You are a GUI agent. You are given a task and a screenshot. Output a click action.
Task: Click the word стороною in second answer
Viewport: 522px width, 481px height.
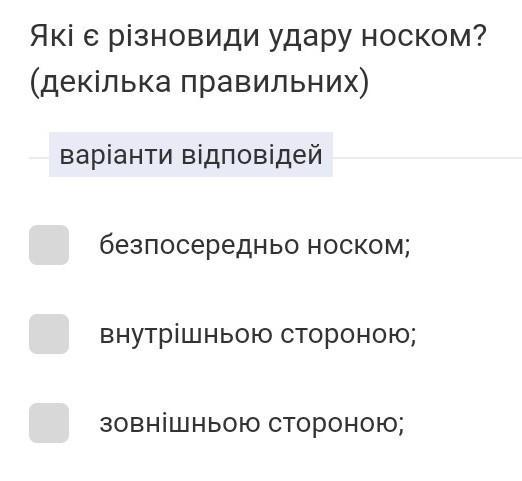(x=348, y=335)
